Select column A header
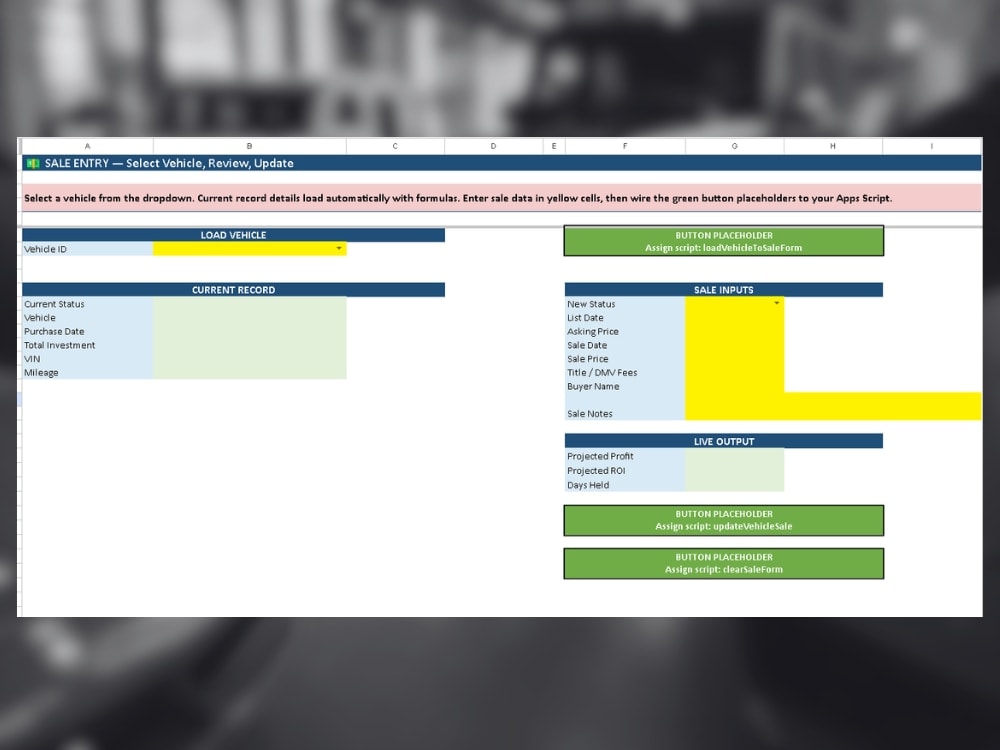The height and width of the screenshot is (750, 1000). pos(87,146)
